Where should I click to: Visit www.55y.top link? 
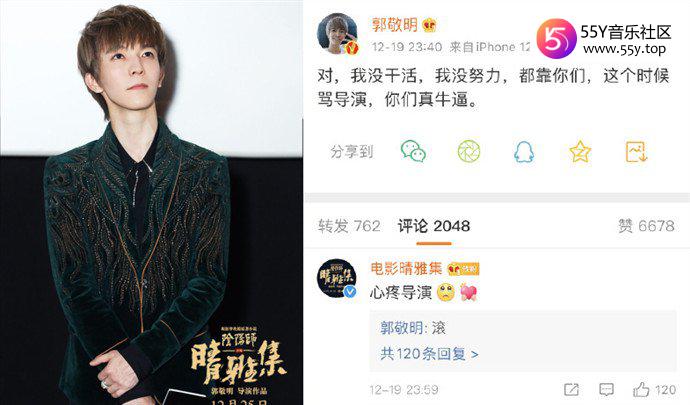coord(624,49)
